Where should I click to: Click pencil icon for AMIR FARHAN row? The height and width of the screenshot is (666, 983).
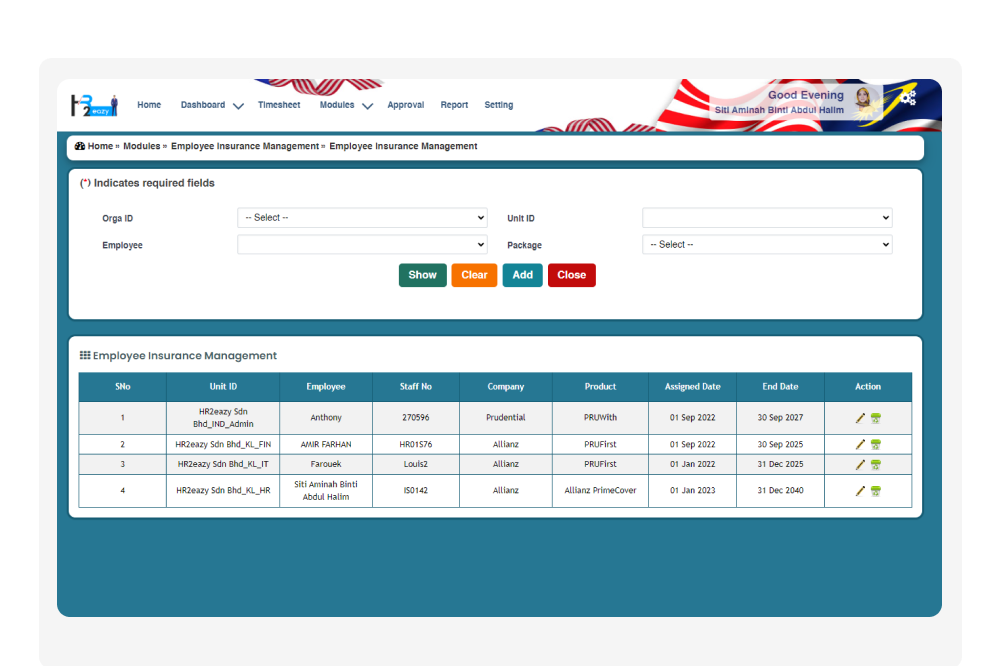[860, 445]
